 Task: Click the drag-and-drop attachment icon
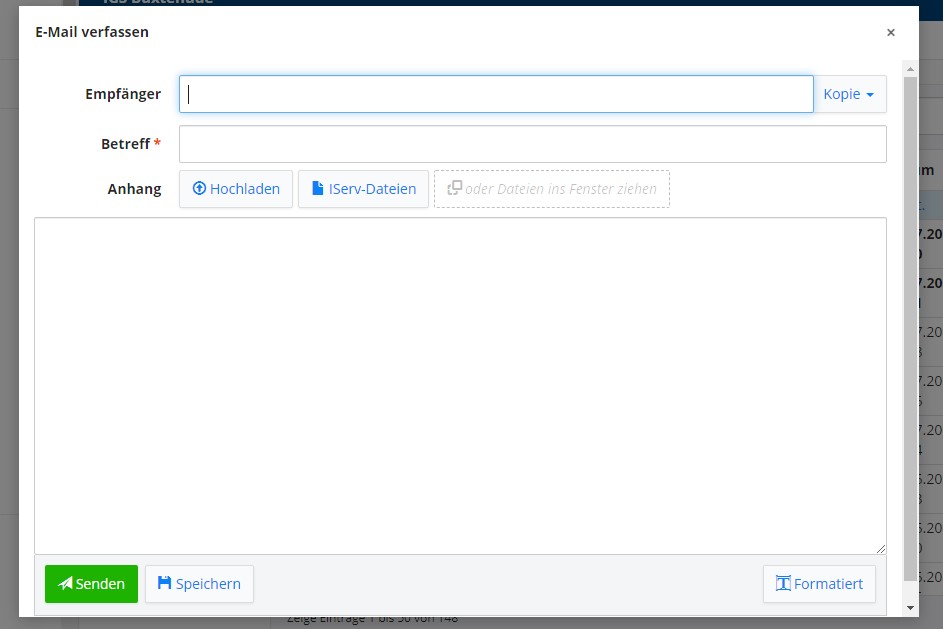[455, 189]
